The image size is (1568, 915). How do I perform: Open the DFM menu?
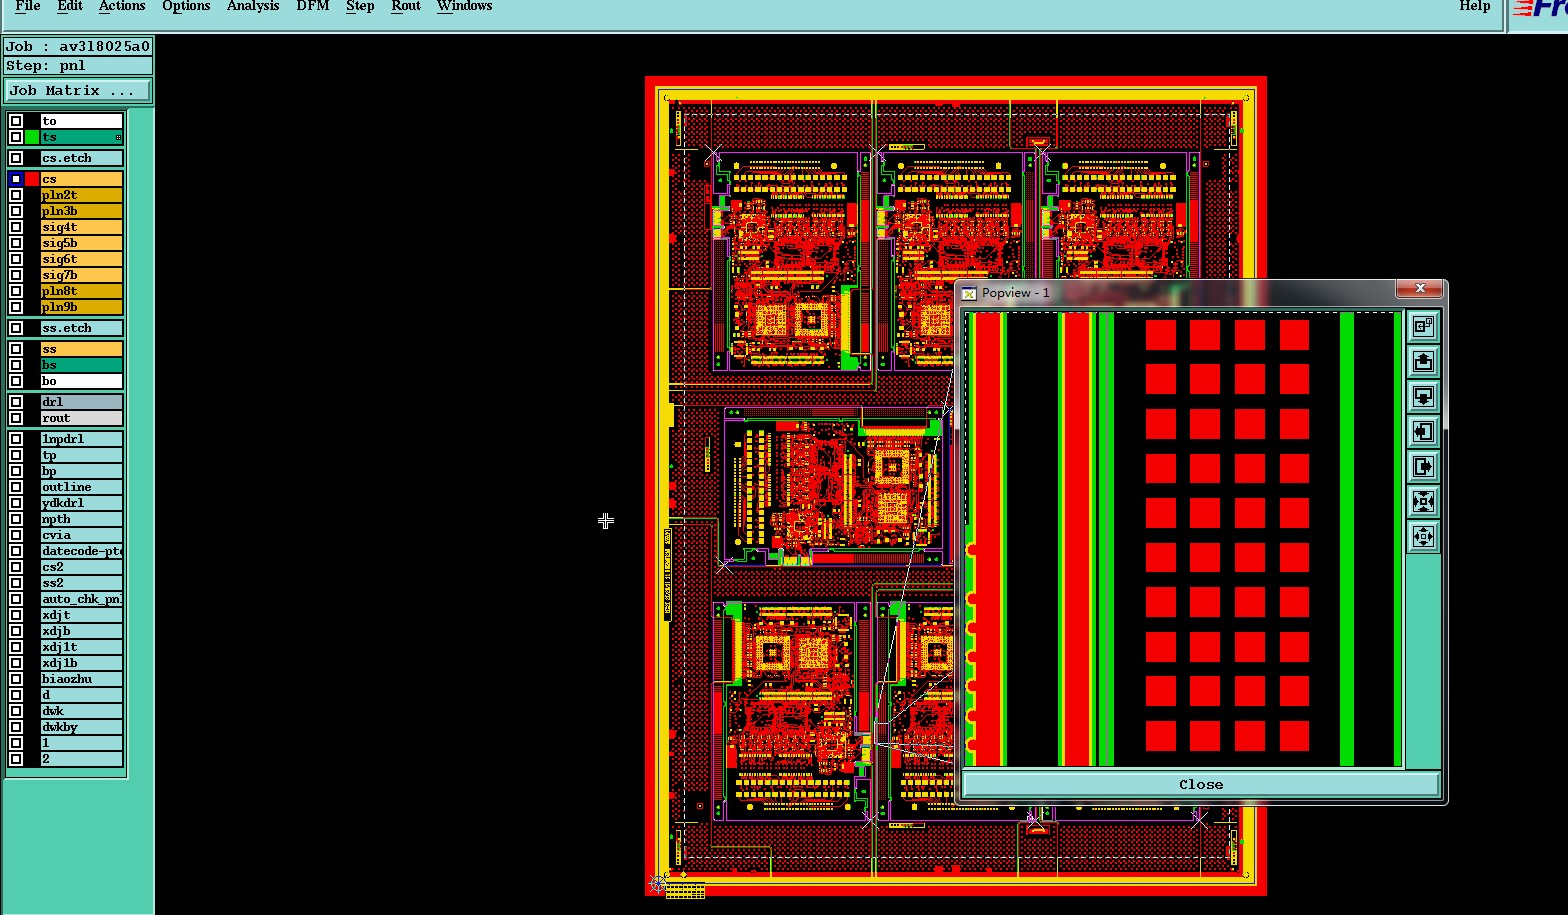(x=313, y=6)
